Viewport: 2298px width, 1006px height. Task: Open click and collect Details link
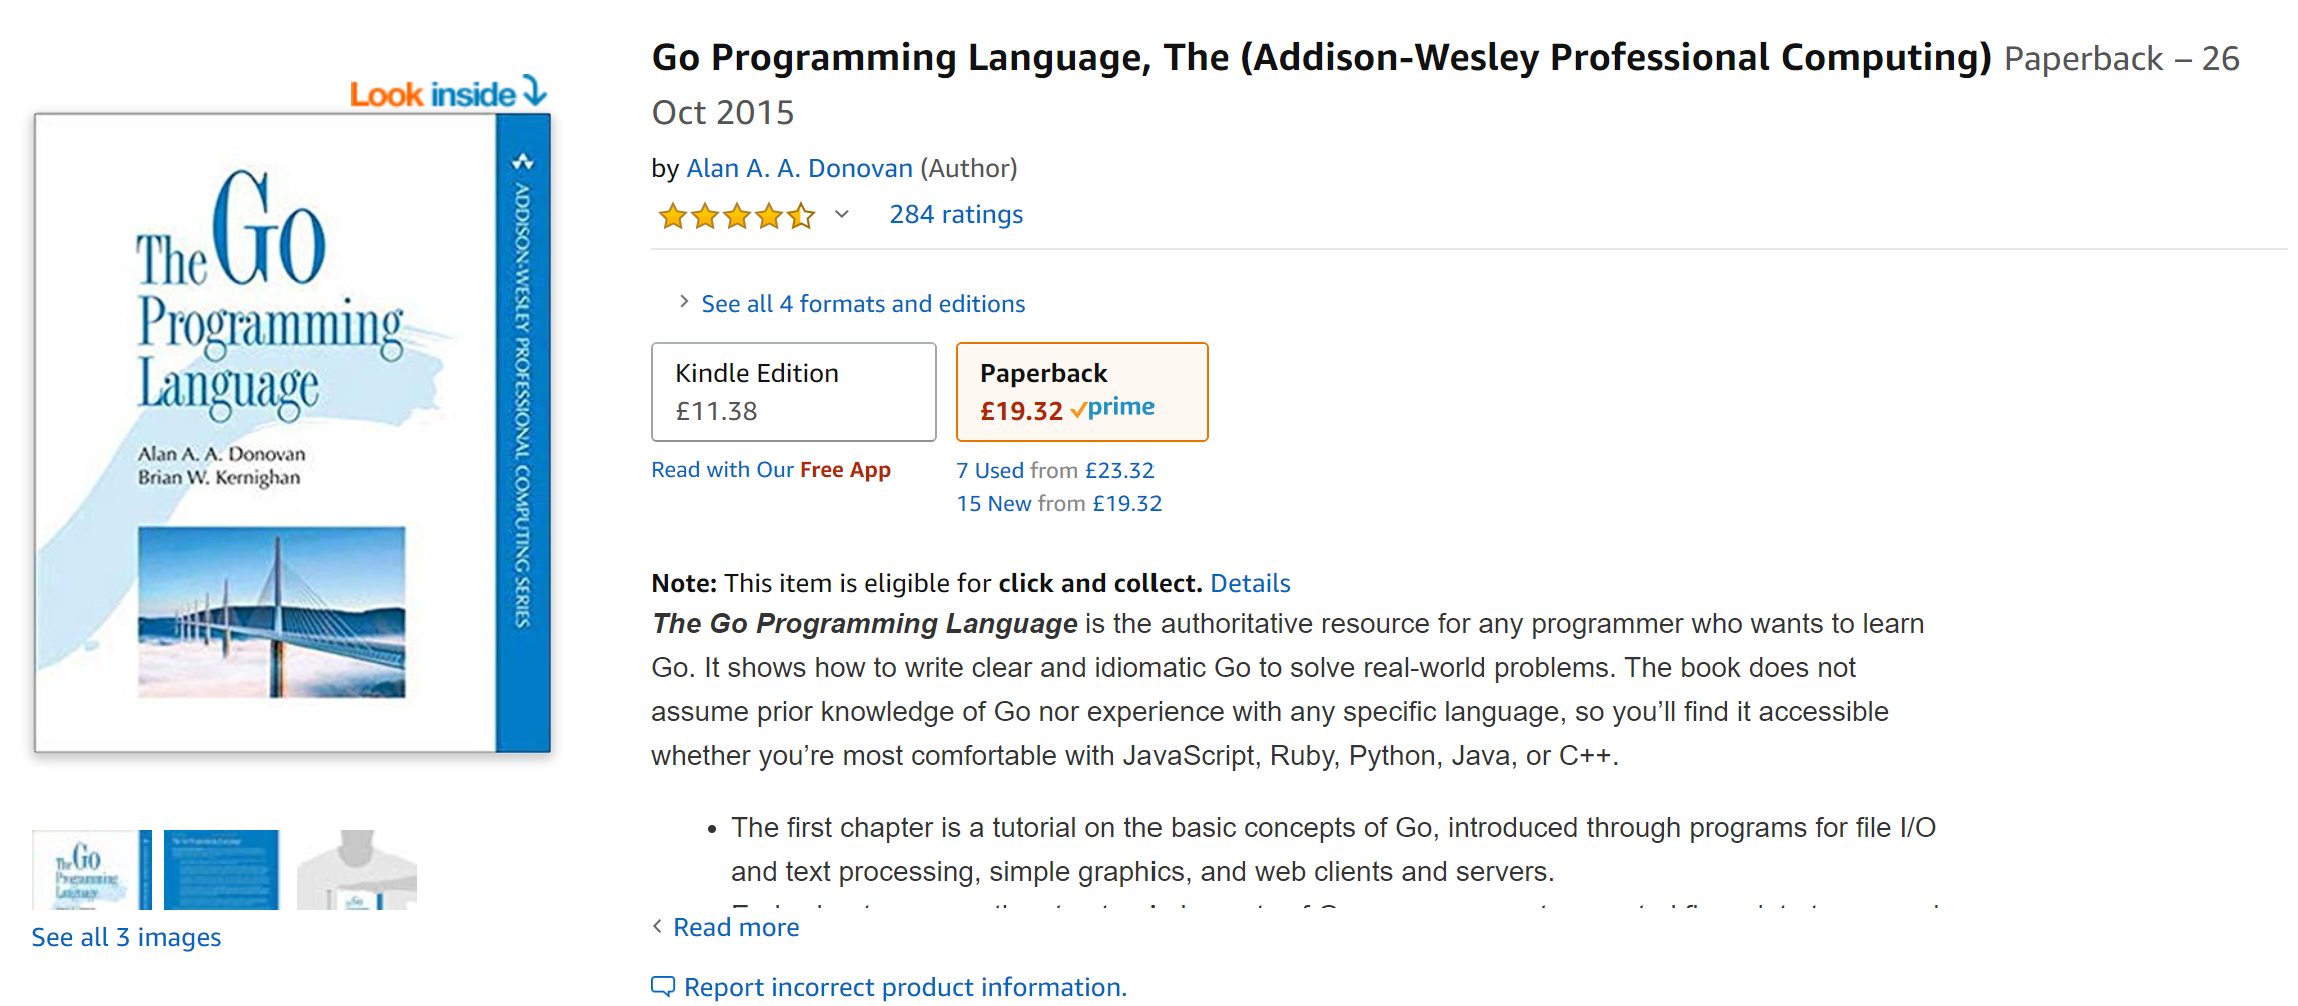tap(1250, 583)
